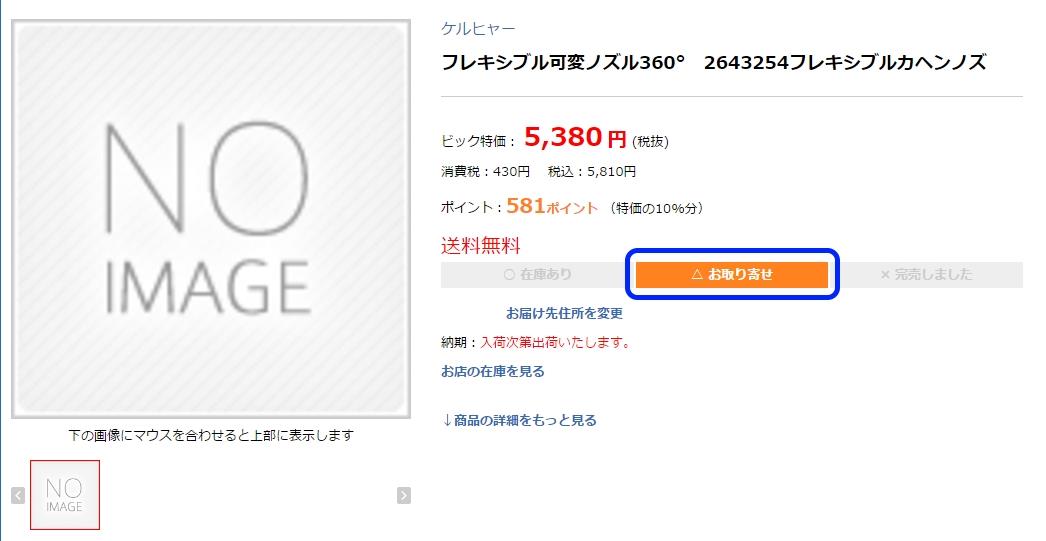The width and height of the screenshot is (1046, 541).
Task: Click the × icon beside 完売しました
Action: [885, 274]
